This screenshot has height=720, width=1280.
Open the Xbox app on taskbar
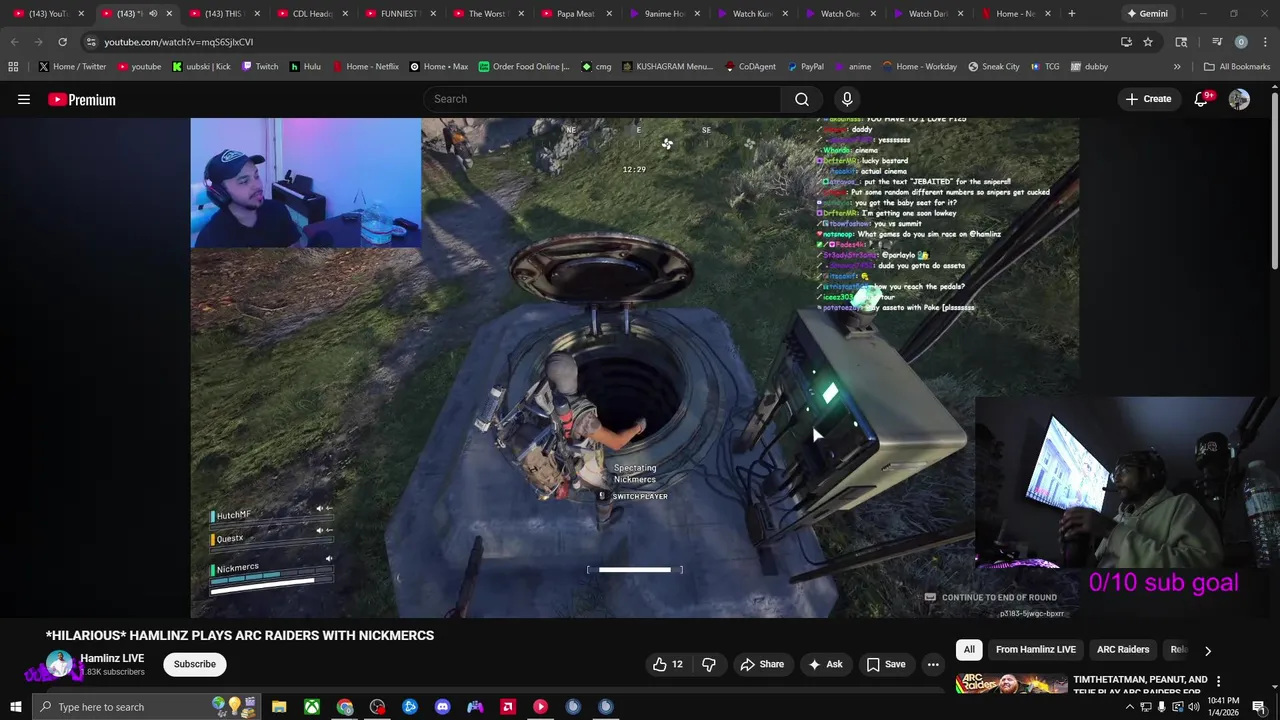pyautogui.click(x=312, y=707)
